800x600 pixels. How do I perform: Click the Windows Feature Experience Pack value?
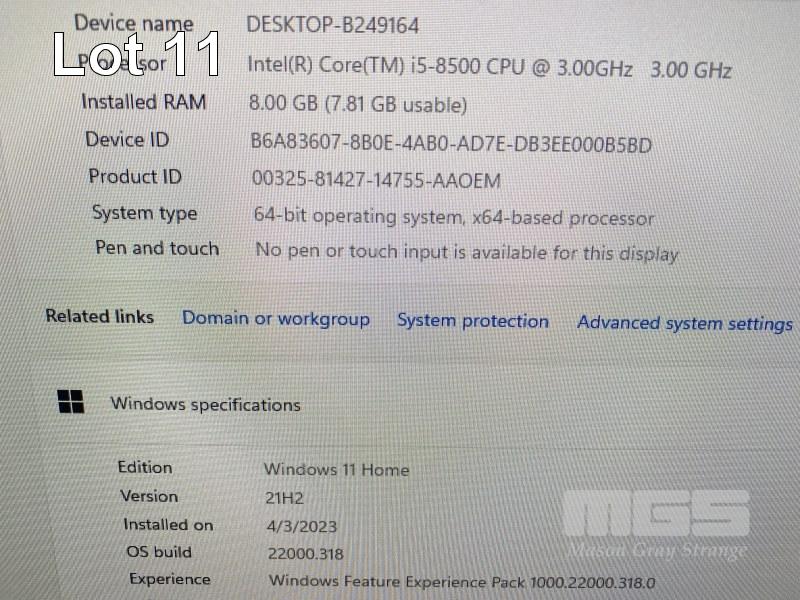[462, 582]
